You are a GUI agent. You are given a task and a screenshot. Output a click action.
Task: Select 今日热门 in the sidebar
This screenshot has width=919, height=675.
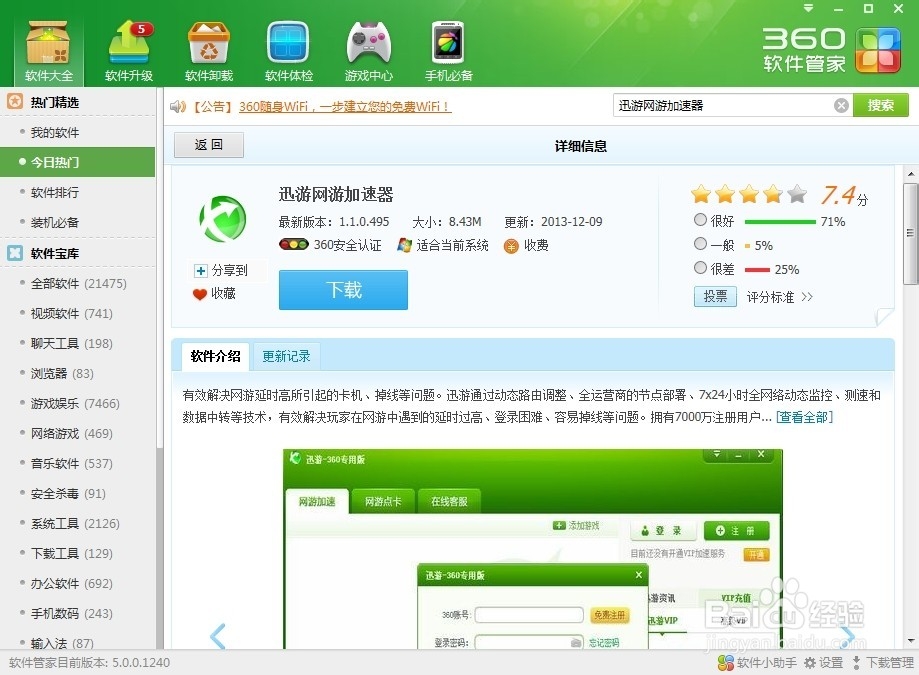[x=77, y=162]
